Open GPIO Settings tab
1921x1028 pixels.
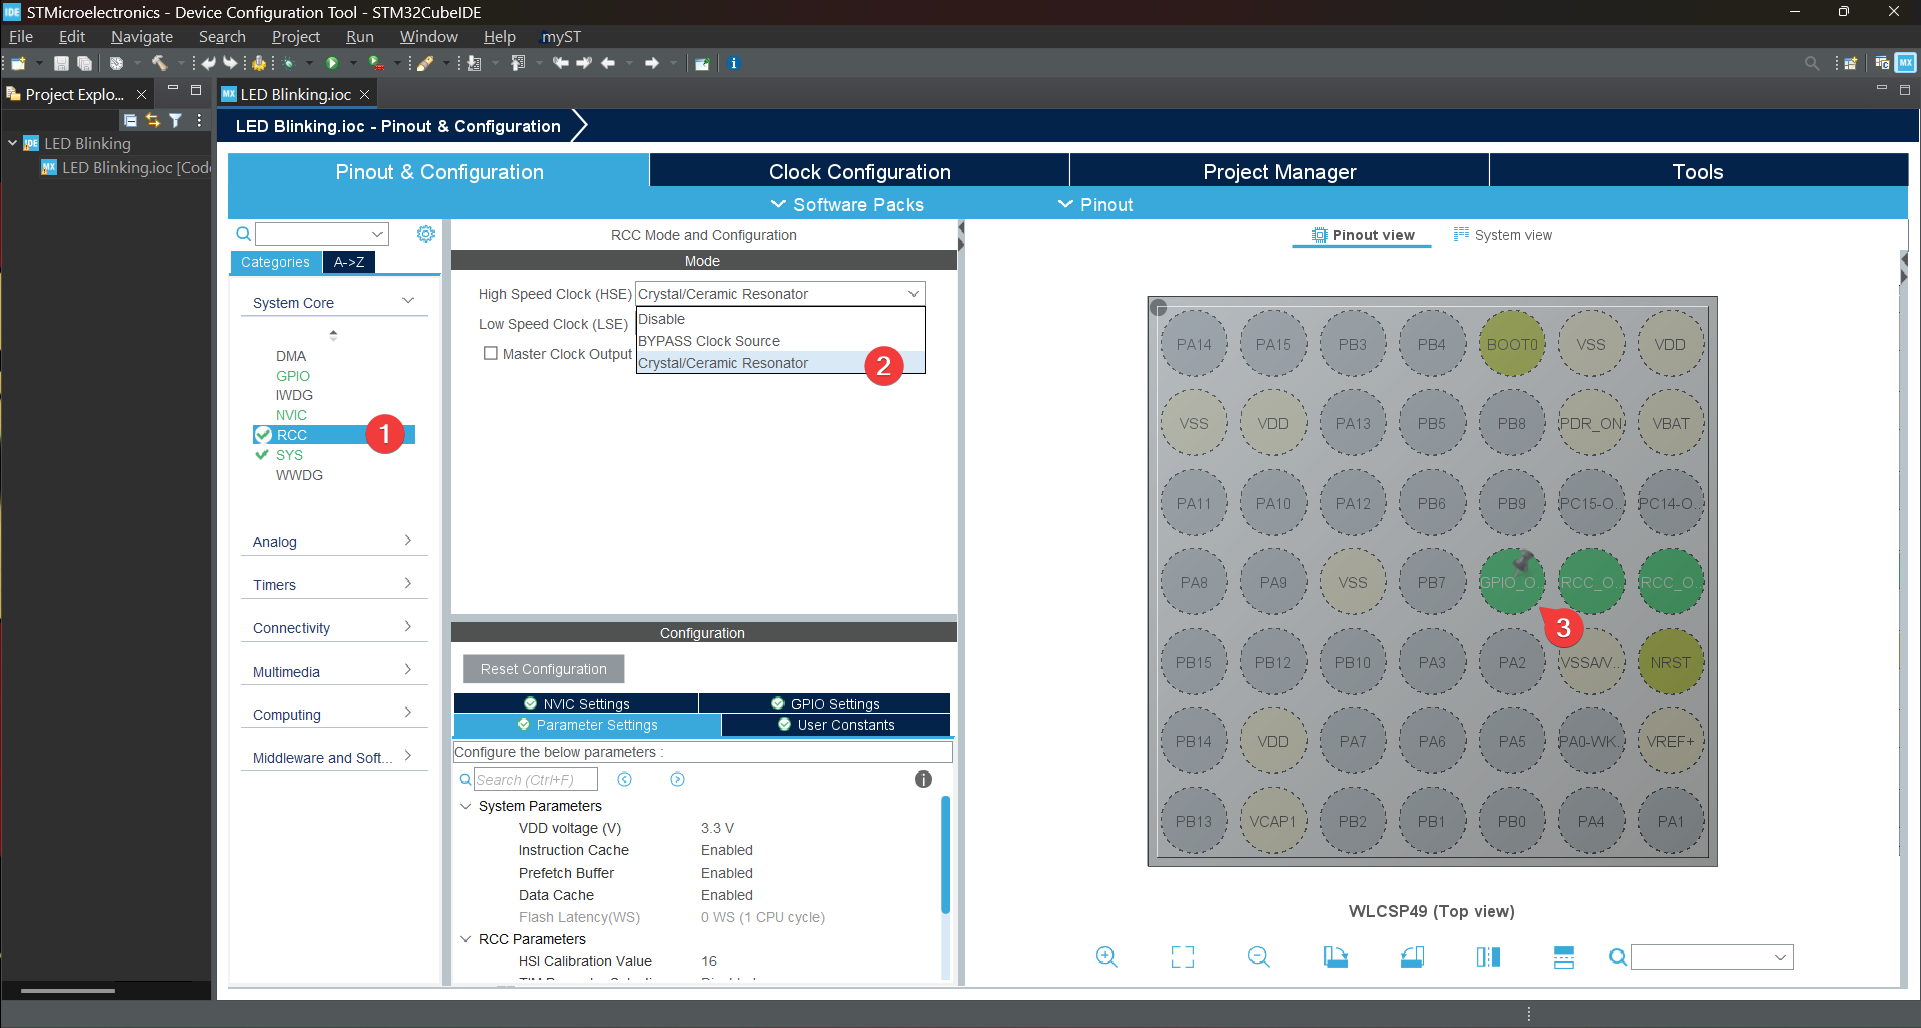[825, 703]
